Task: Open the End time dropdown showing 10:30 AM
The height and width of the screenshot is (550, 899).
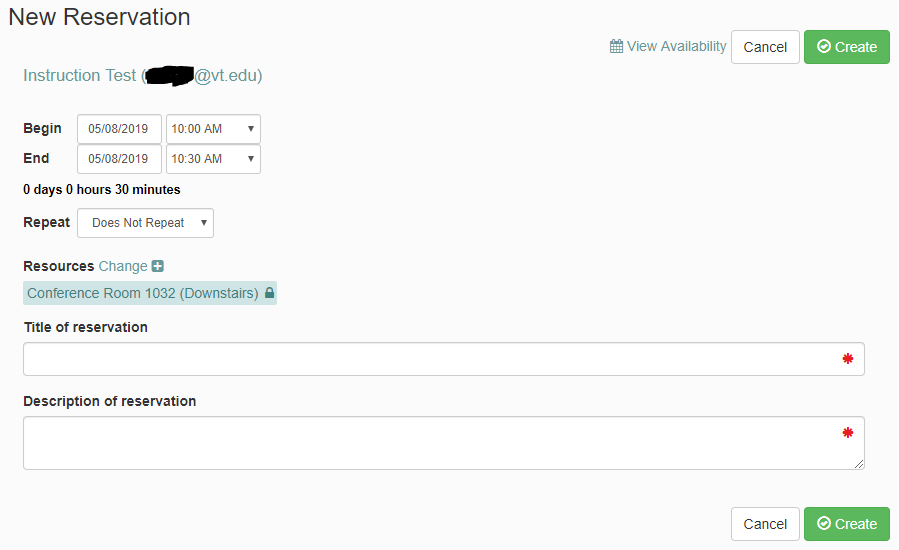Action: point(213,159)
